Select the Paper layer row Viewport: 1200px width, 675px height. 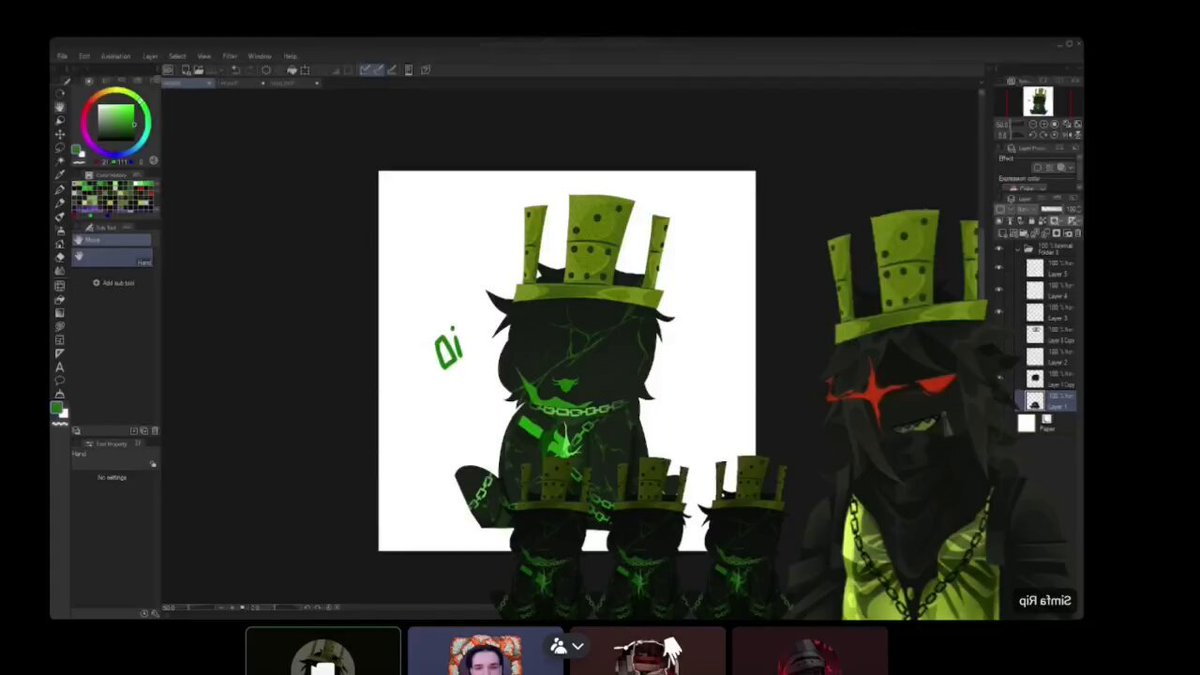coord(1046,424)
